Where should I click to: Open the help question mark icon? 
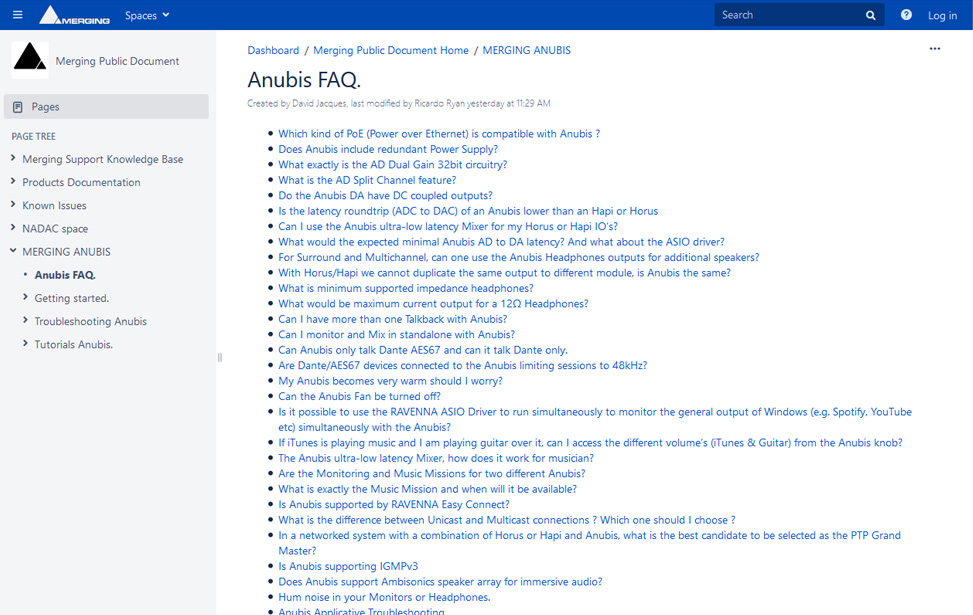point(906,15)
